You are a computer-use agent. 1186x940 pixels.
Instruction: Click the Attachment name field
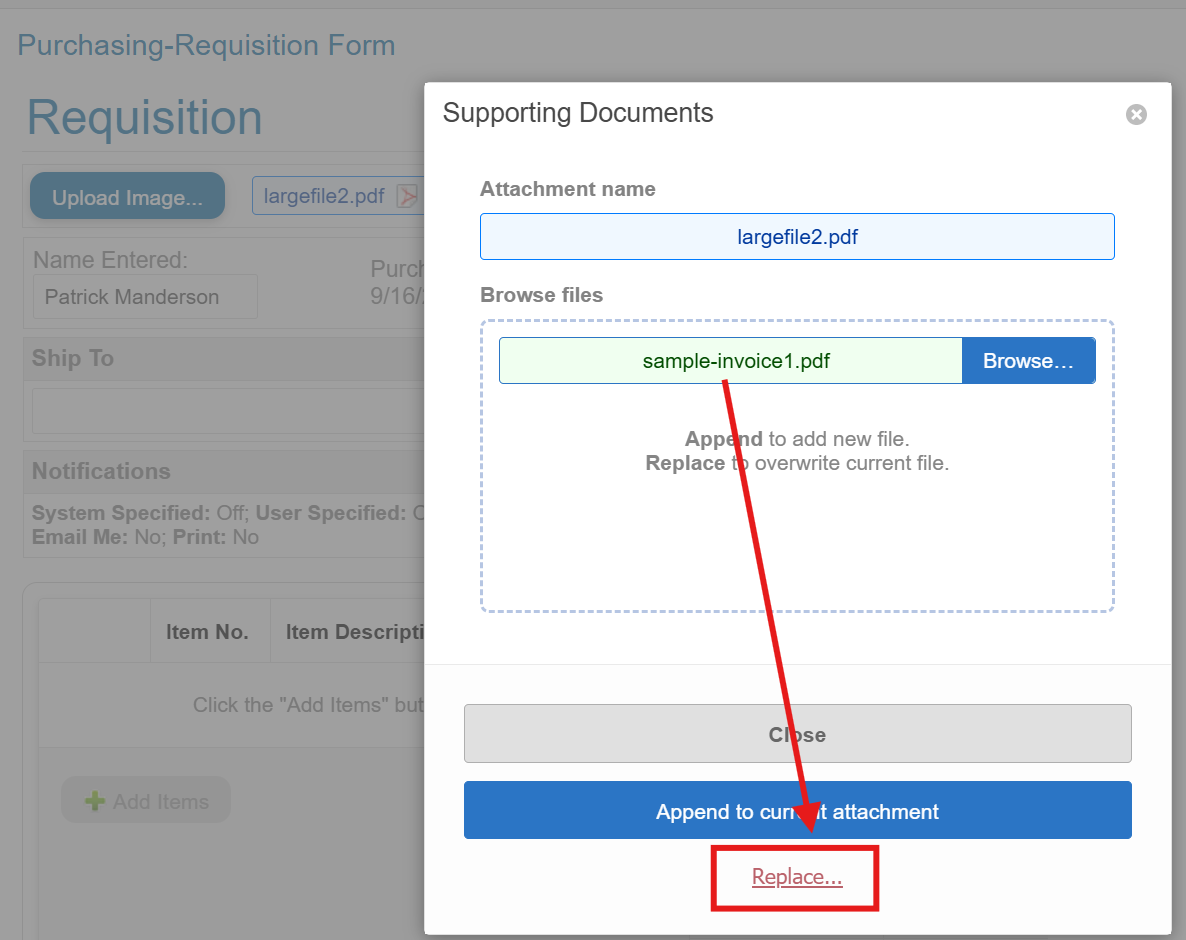[x=796, y=237]
